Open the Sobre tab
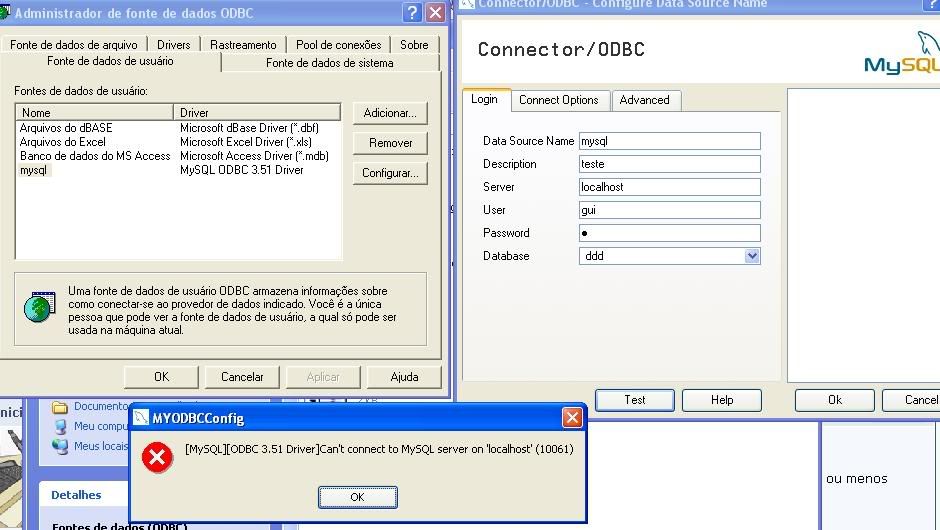 (x=414, y=45)
